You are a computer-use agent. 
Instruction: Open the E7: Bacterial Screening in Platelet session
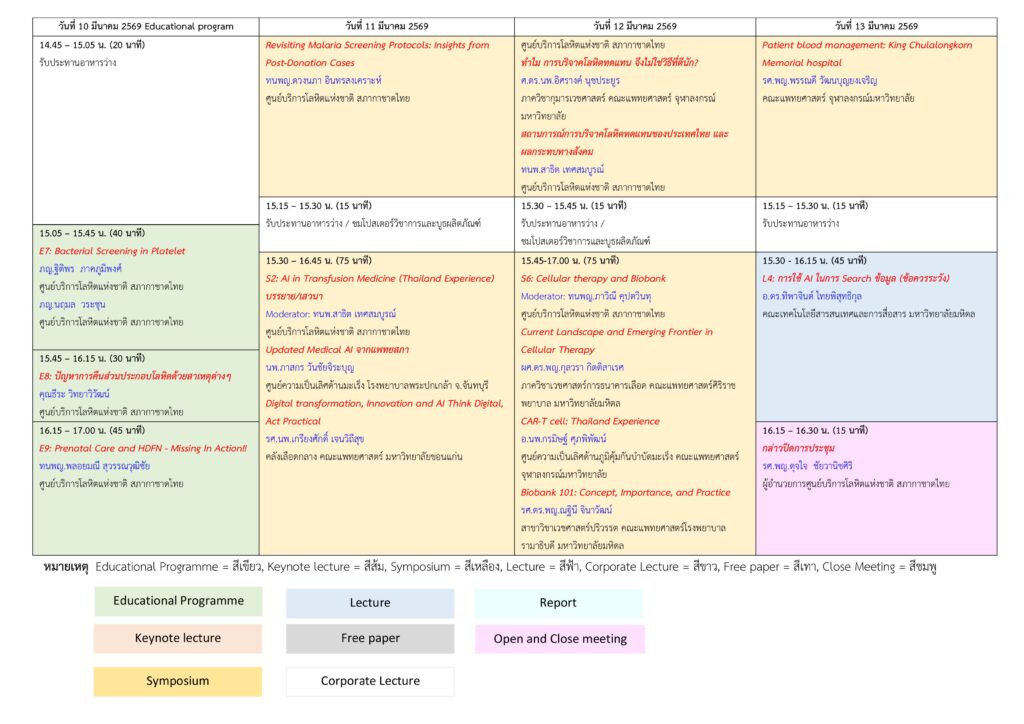[112, 251]
